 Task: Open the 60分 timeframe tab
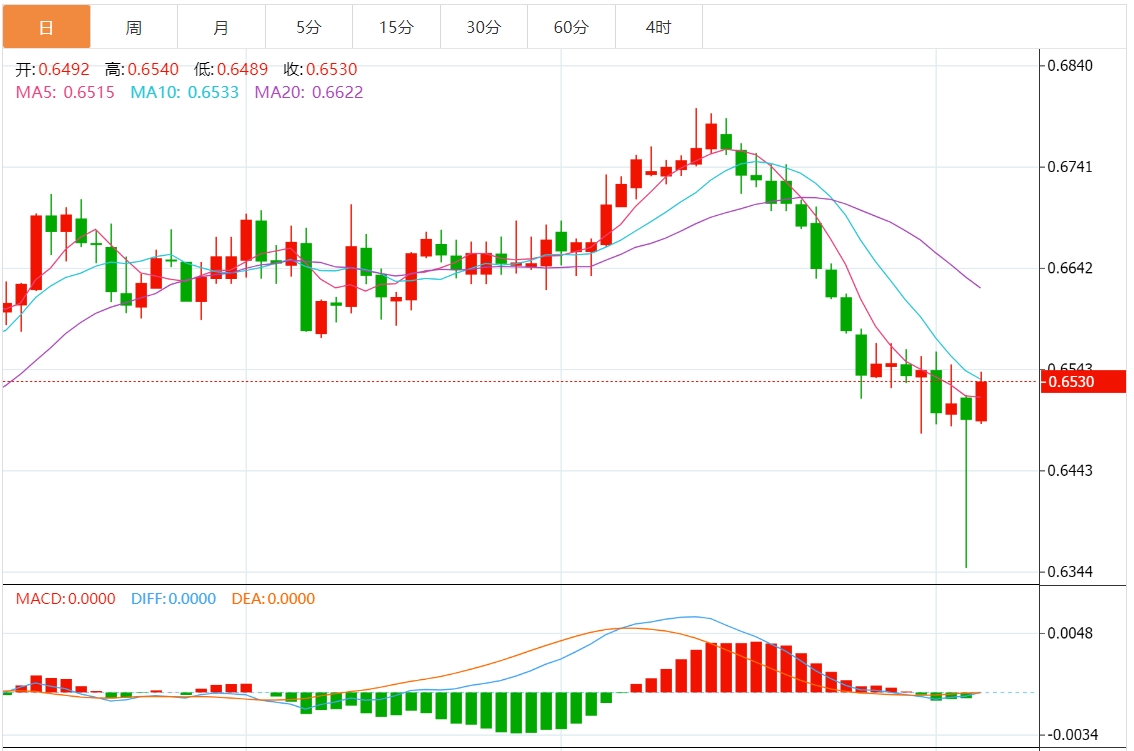571,27
